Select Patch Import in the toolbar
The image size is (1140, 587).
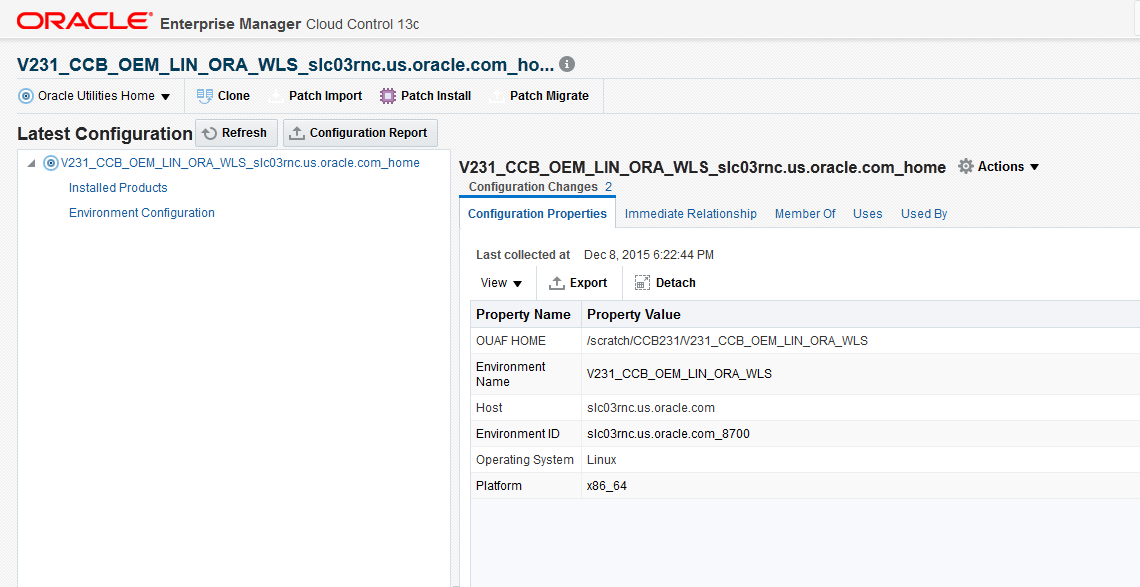pos(325,96)
